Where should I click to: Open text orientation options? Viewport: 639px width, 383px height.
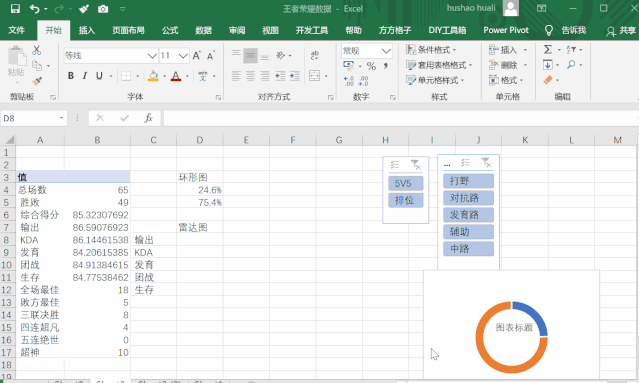(284, 55)
